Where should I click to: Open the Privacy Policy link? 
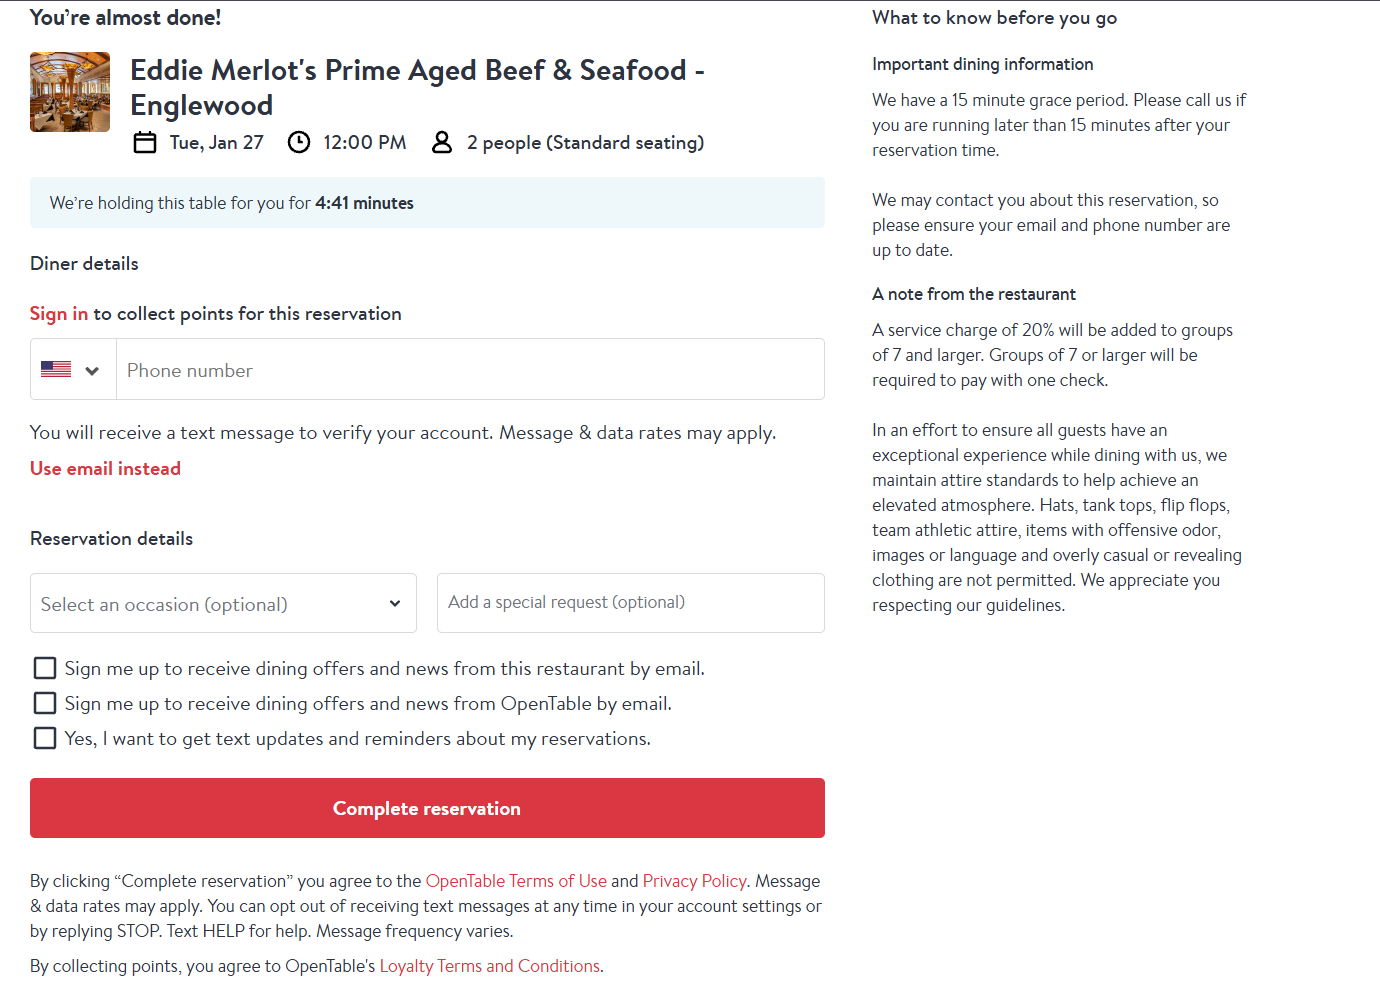point(694,881)
